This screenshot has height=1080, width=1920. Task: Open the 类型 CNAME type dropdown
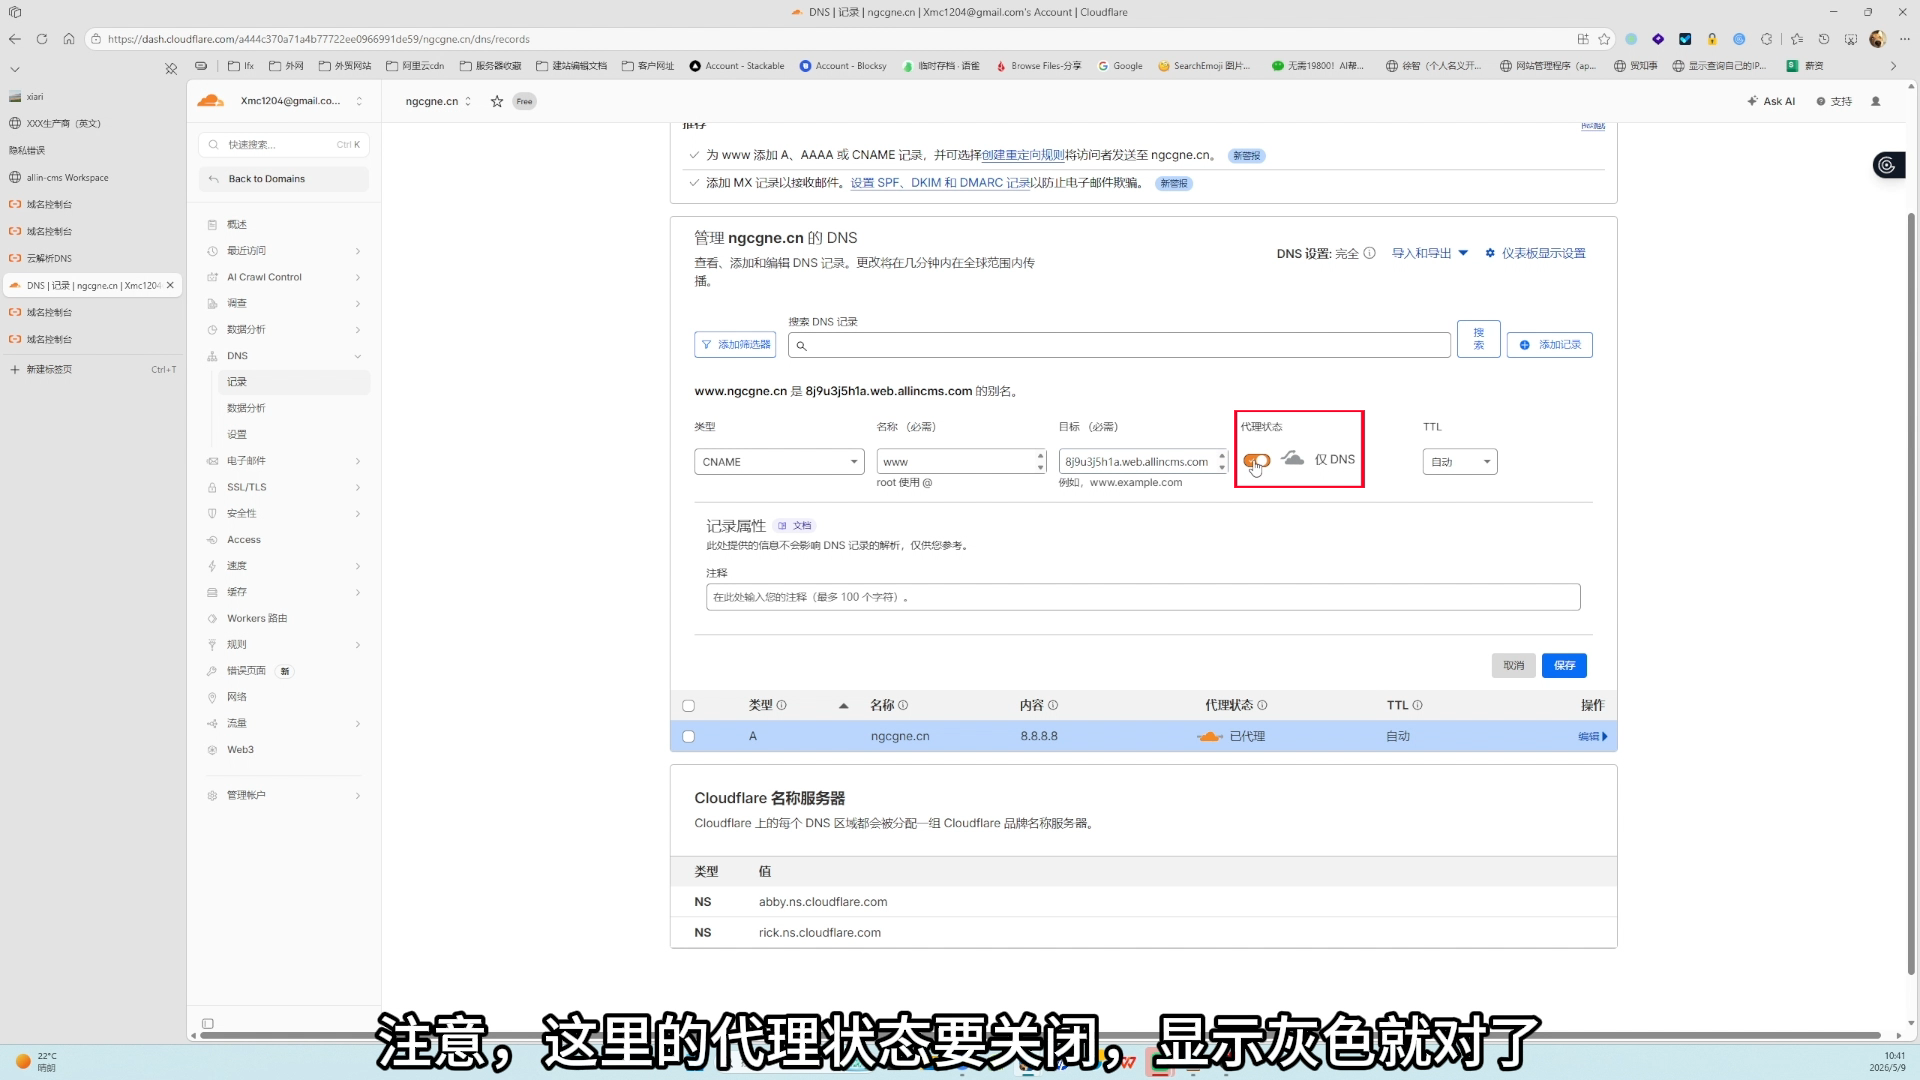point(779,461)
